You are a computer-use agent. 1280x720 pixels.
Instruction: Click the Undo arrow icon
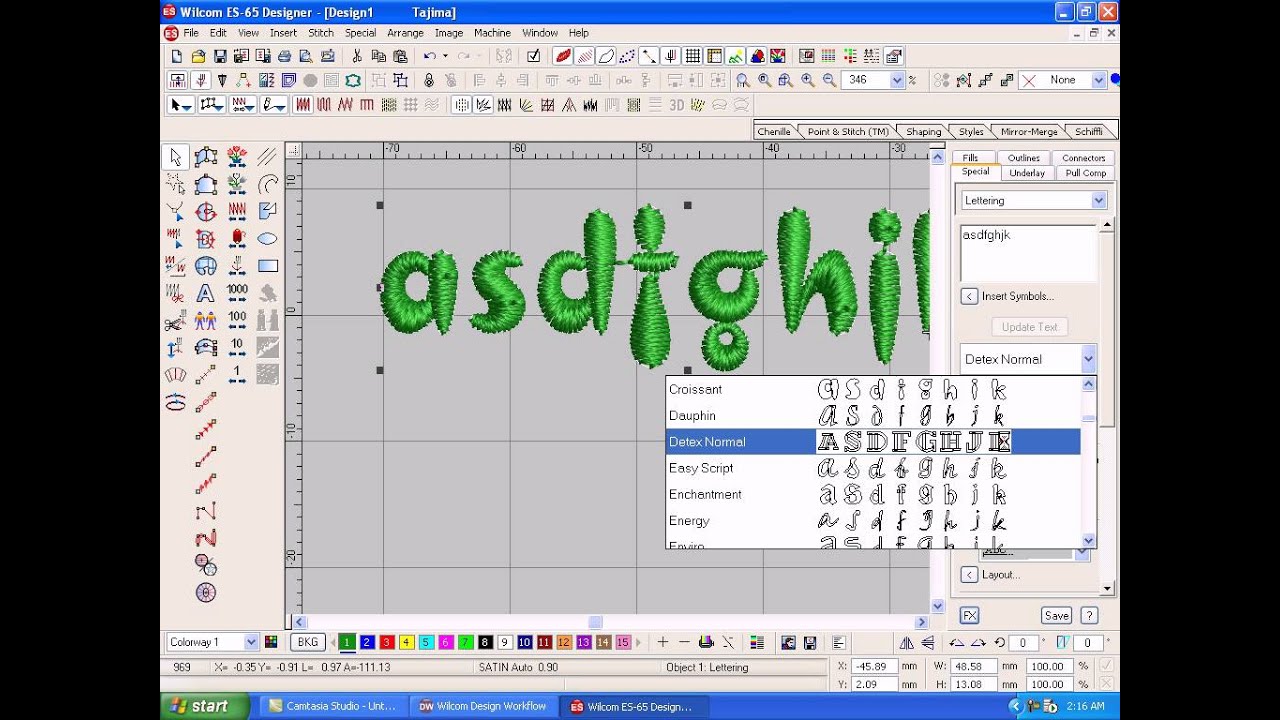[429, 56]
